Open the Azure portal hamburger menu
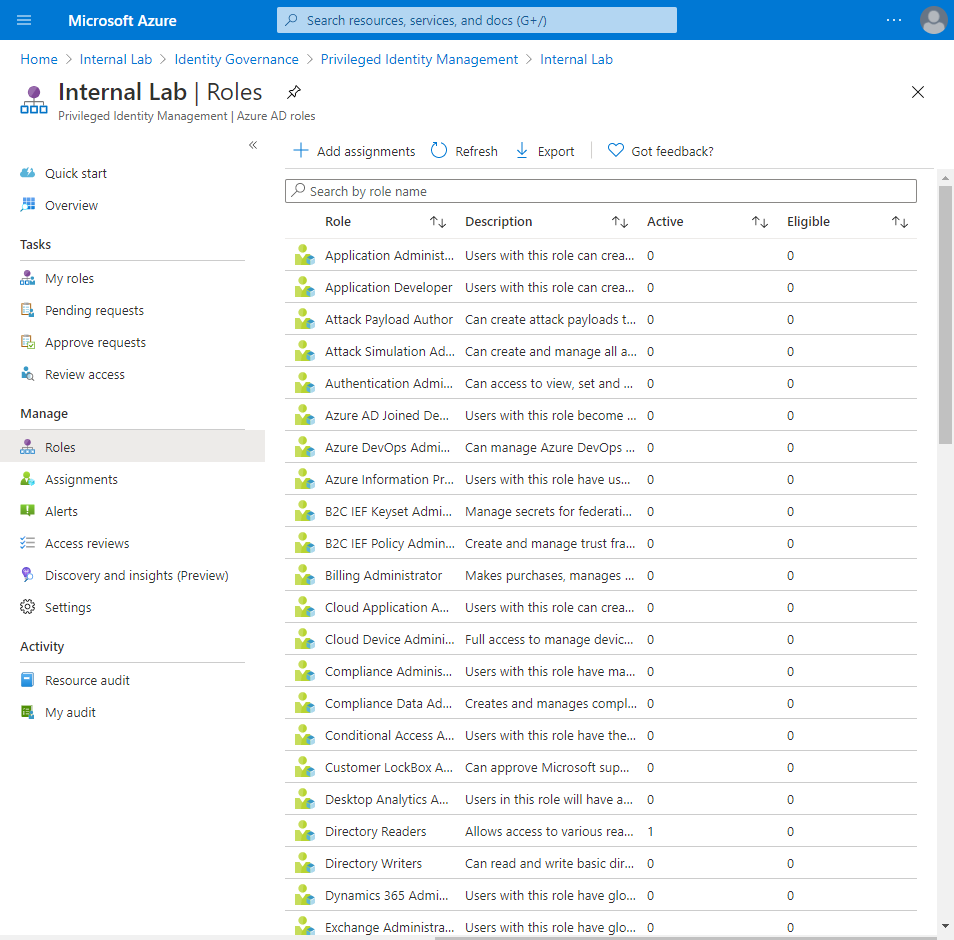The height and width of the screenshot is (940, 954). coord(23,20)
